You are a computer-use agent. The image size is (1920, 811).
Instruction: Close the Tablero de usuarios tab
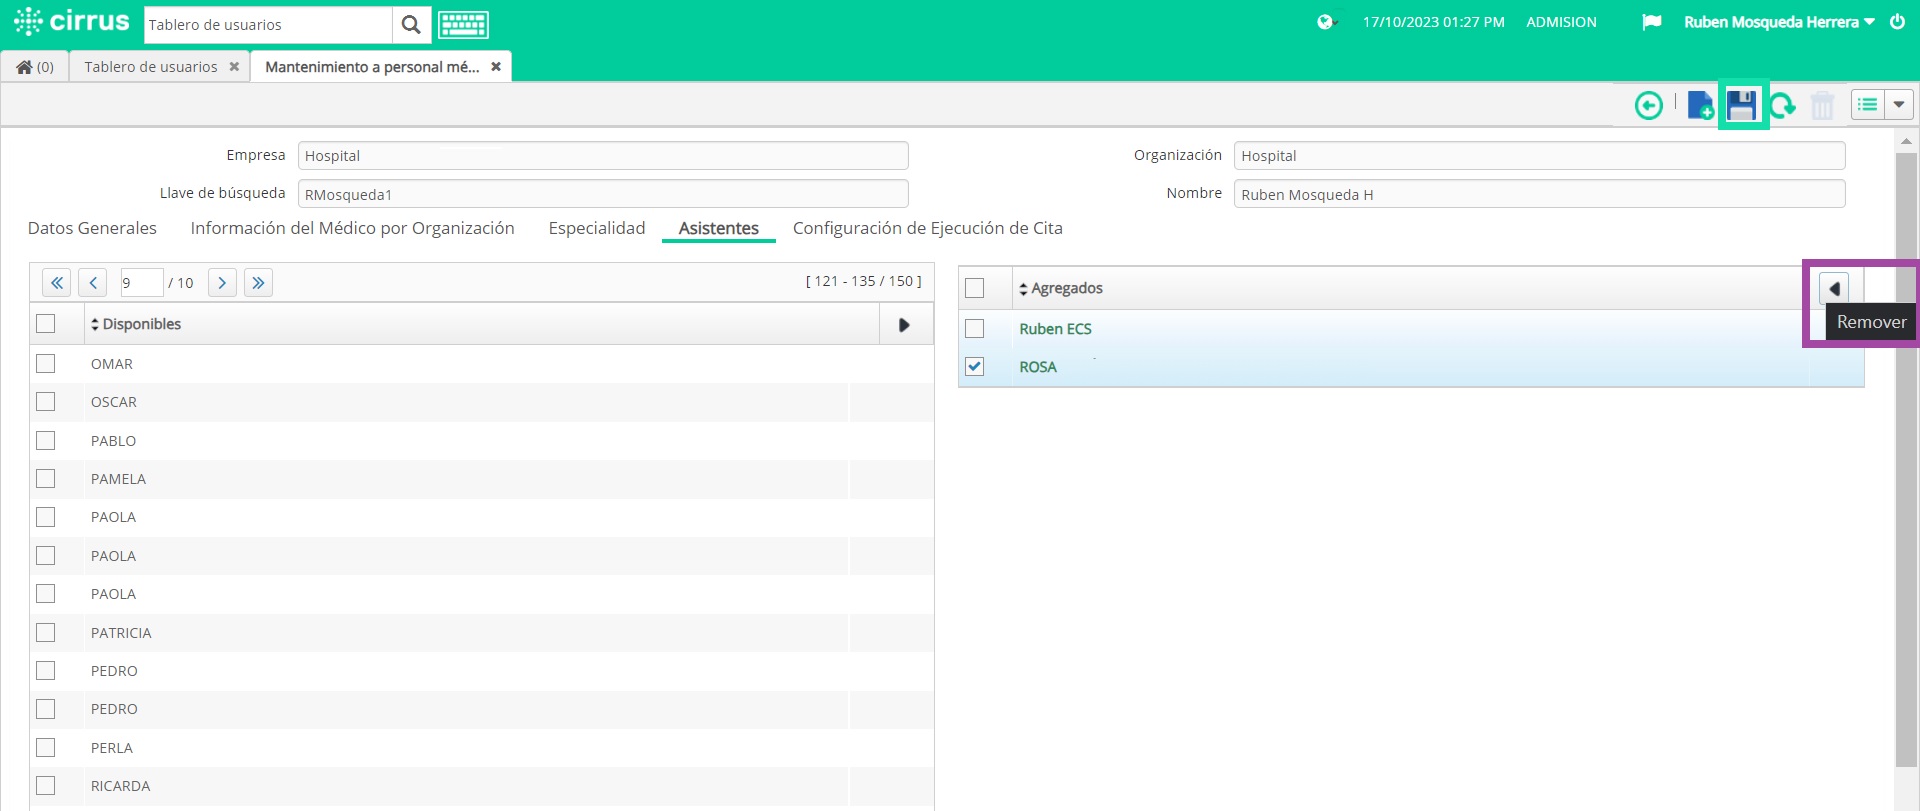[234, 67]
